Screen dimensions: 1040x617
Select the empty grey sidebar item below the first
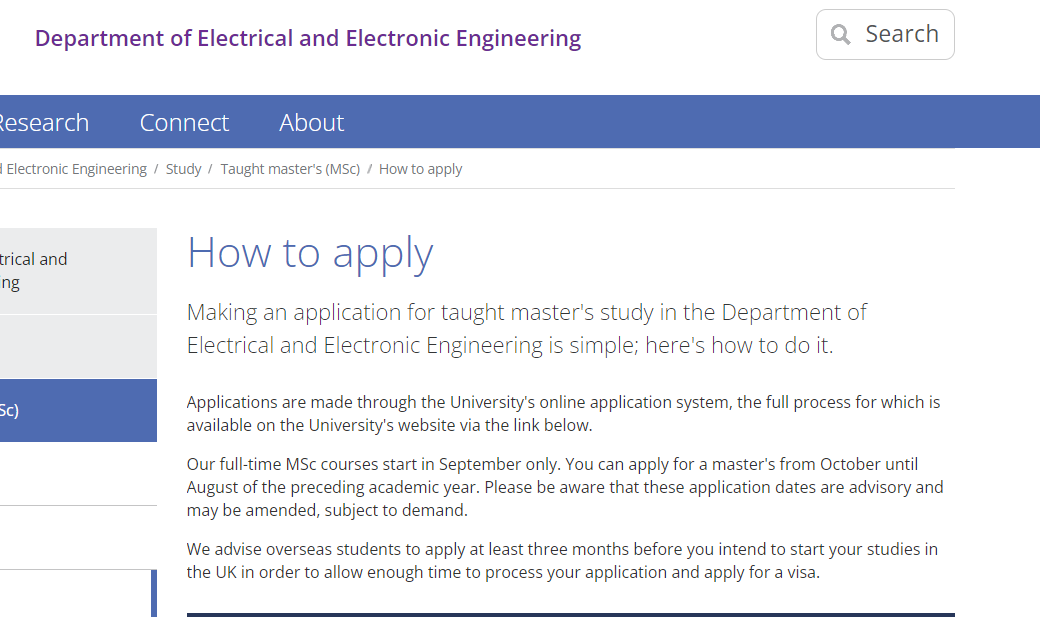pyautogui.click(x=78, y=346)
